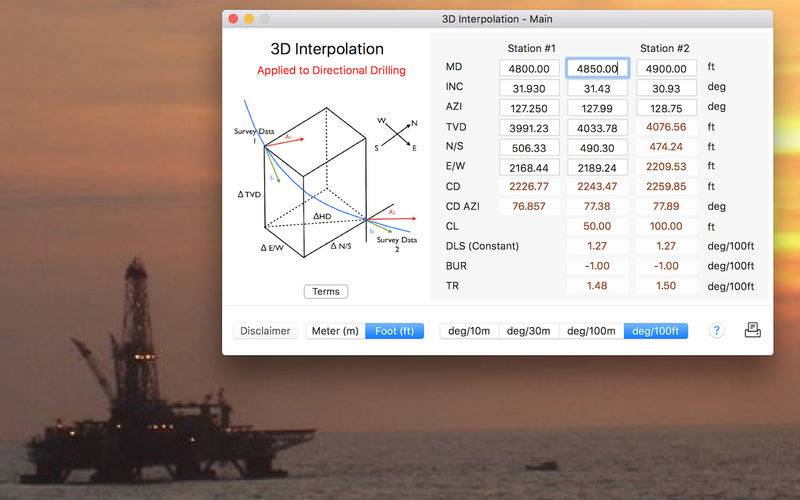800x500 pixels.
Task: Click Station #1 INC field 31.930
Action: pyautogui.click(x=529, y=88)
